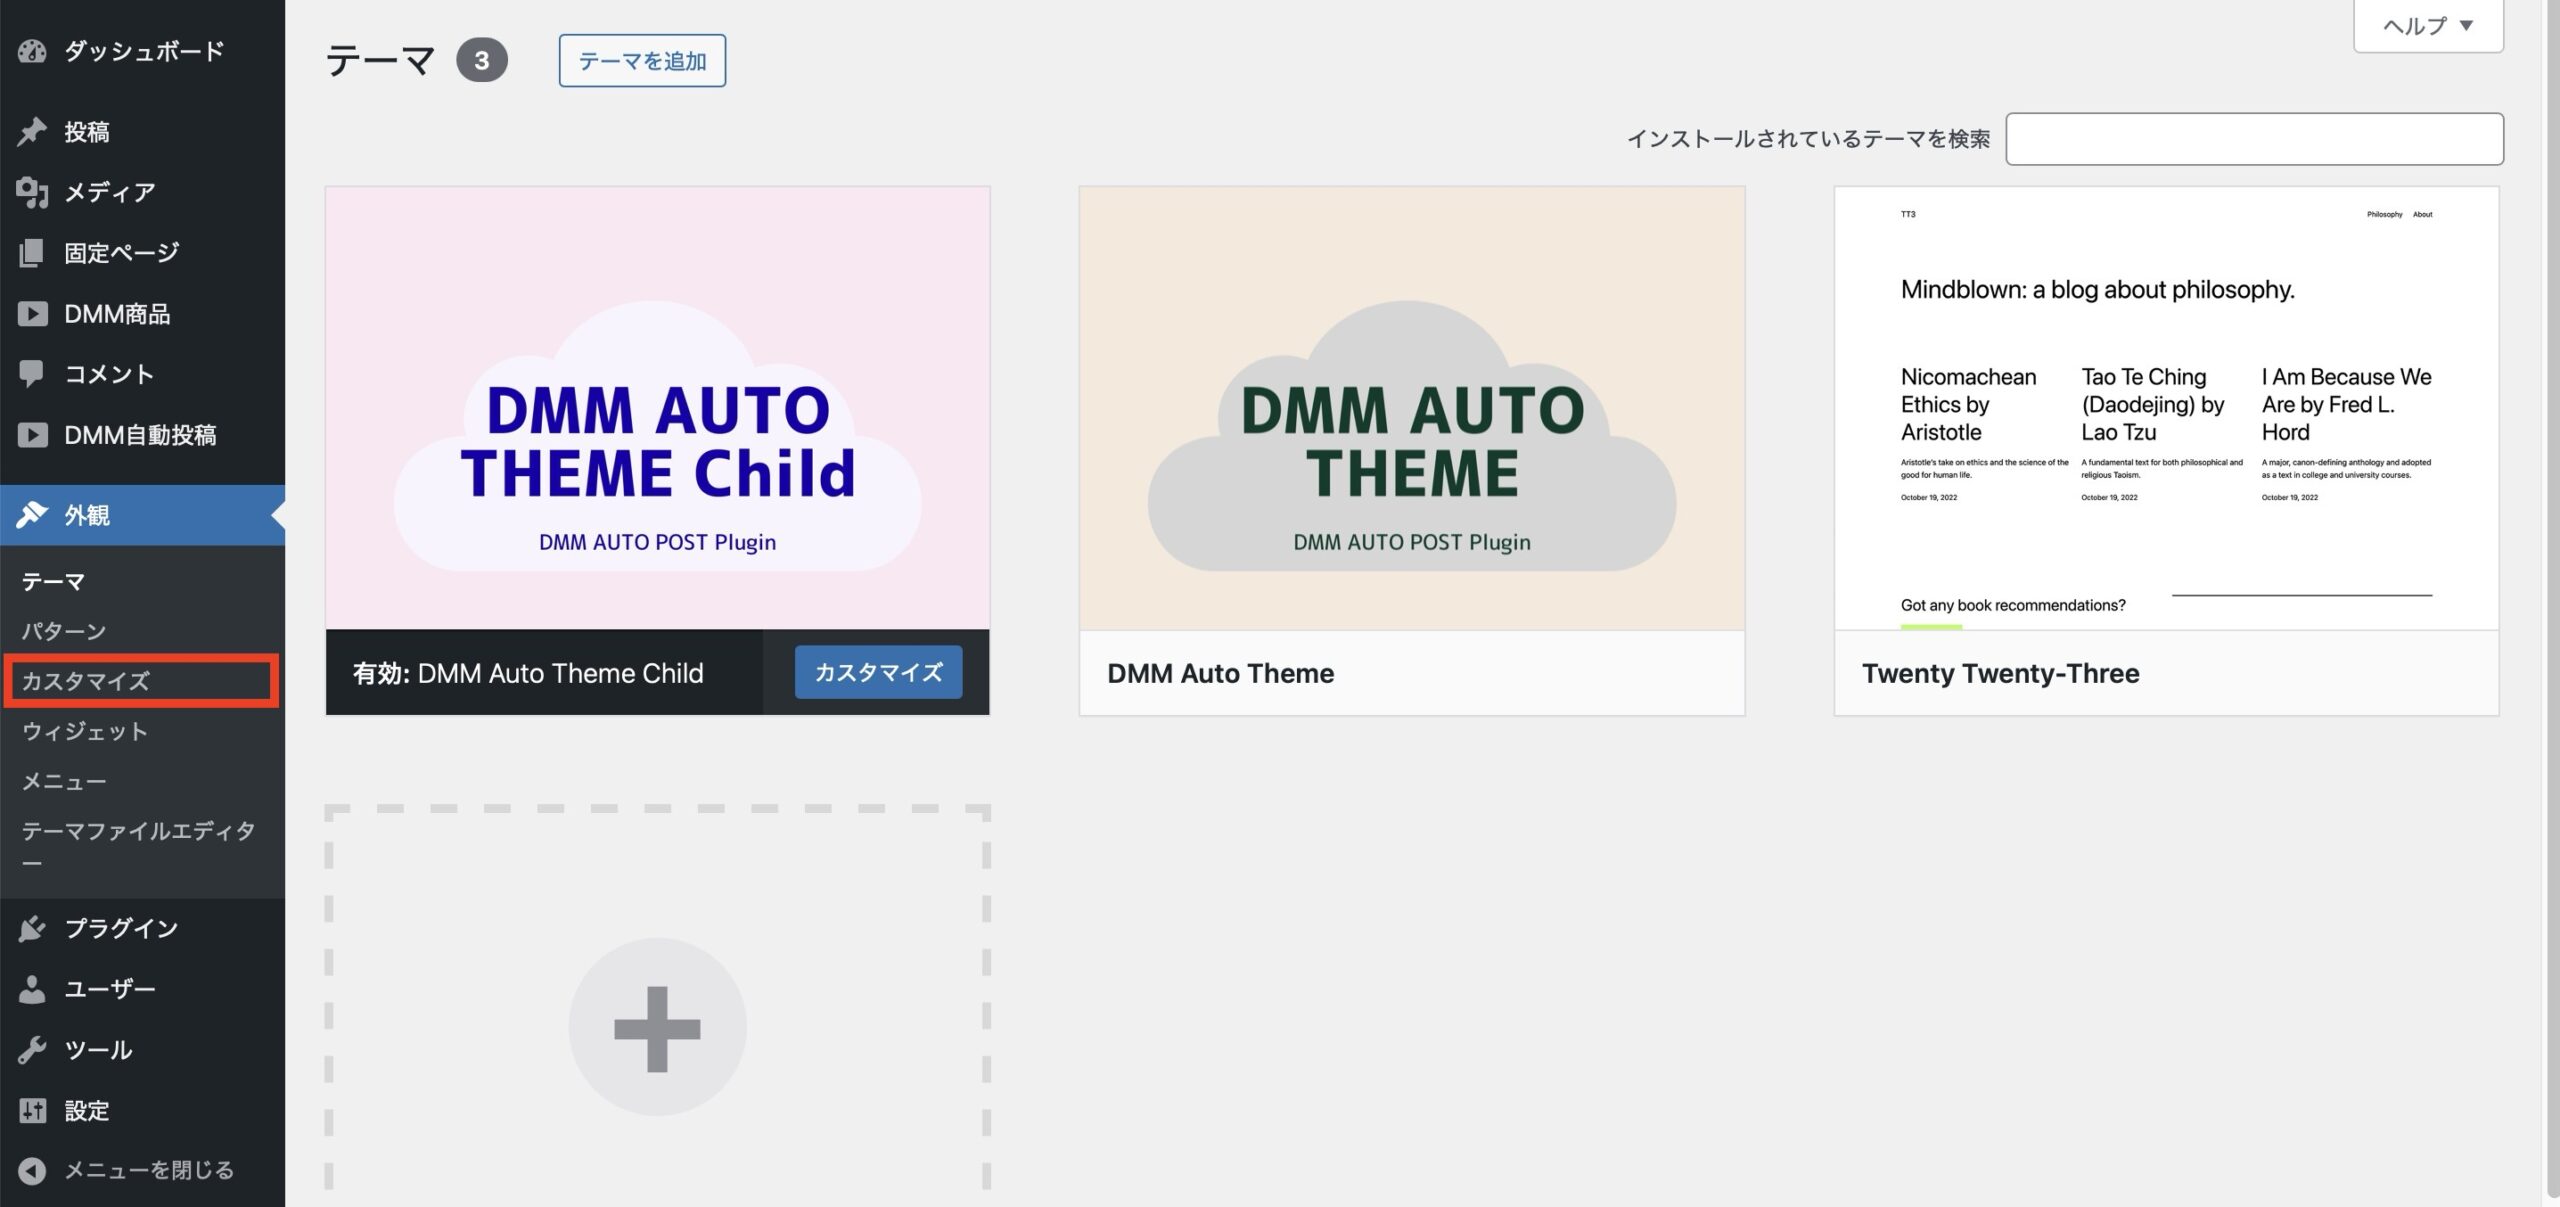The height and width of the screenshot is (1207, 2560).
Task: Click the 設定 sliders icon
Action: 32,1110
